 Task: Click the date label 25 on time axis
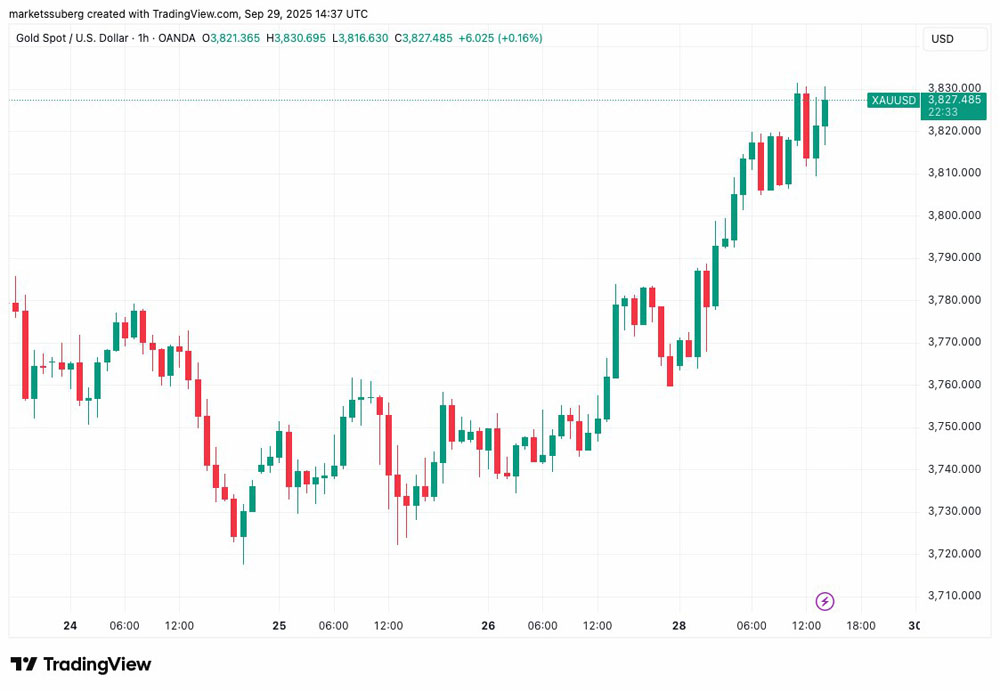tap(279, 626)
